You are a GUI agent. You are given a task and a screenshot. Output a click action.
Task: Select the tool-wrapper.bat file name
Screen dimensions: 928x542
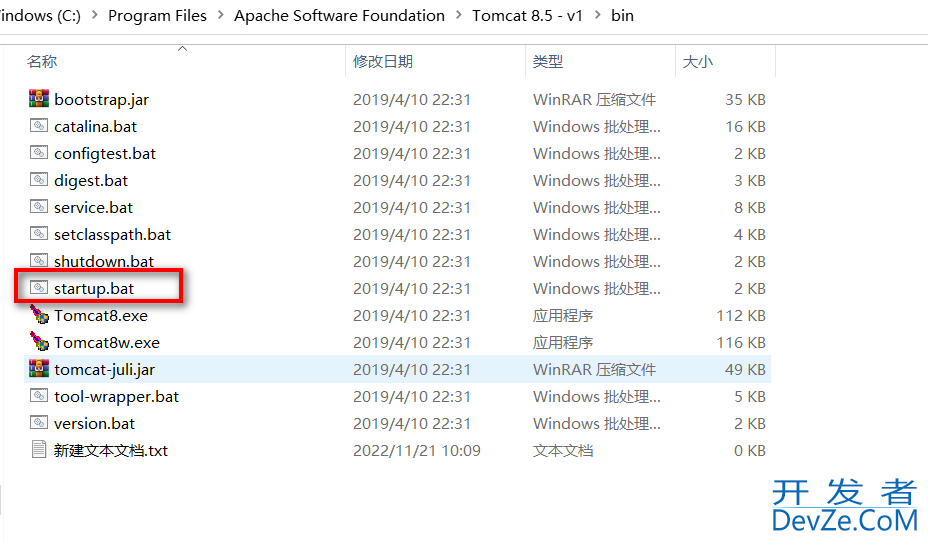[117, 396]
